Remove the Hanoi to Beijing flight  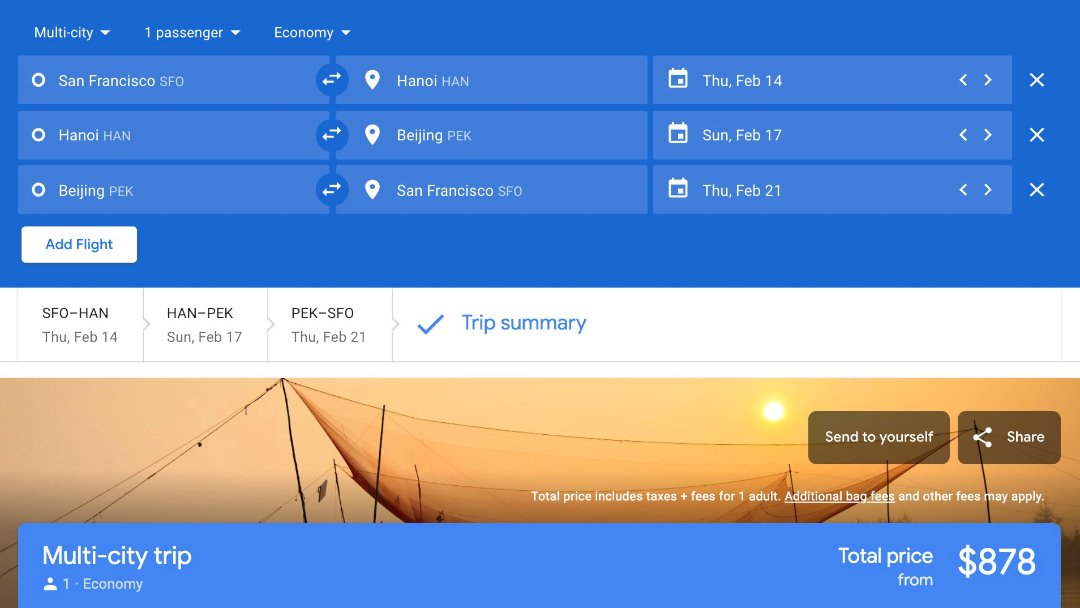click(x=1037, y=135)
